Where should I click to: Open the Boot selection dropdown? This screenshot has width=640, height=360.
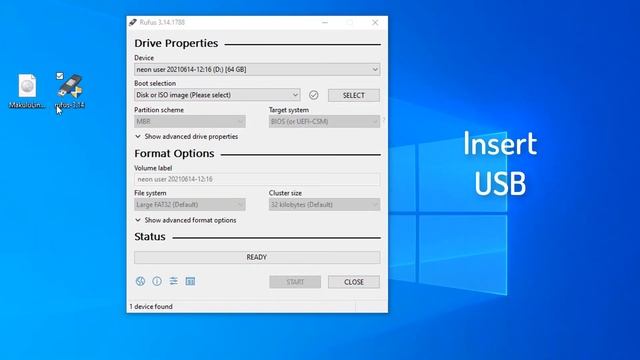pos(217,95)
